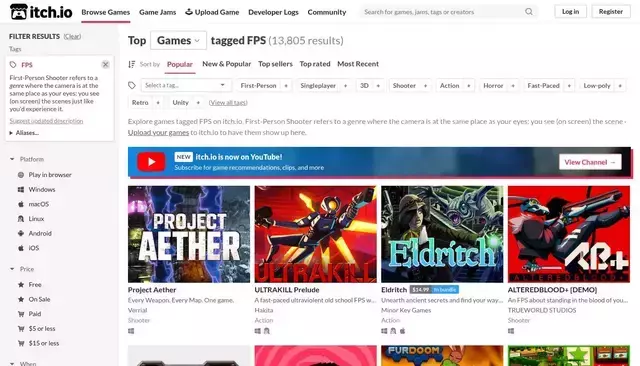Click the tag icon beside Select a tag

point(132,85)
